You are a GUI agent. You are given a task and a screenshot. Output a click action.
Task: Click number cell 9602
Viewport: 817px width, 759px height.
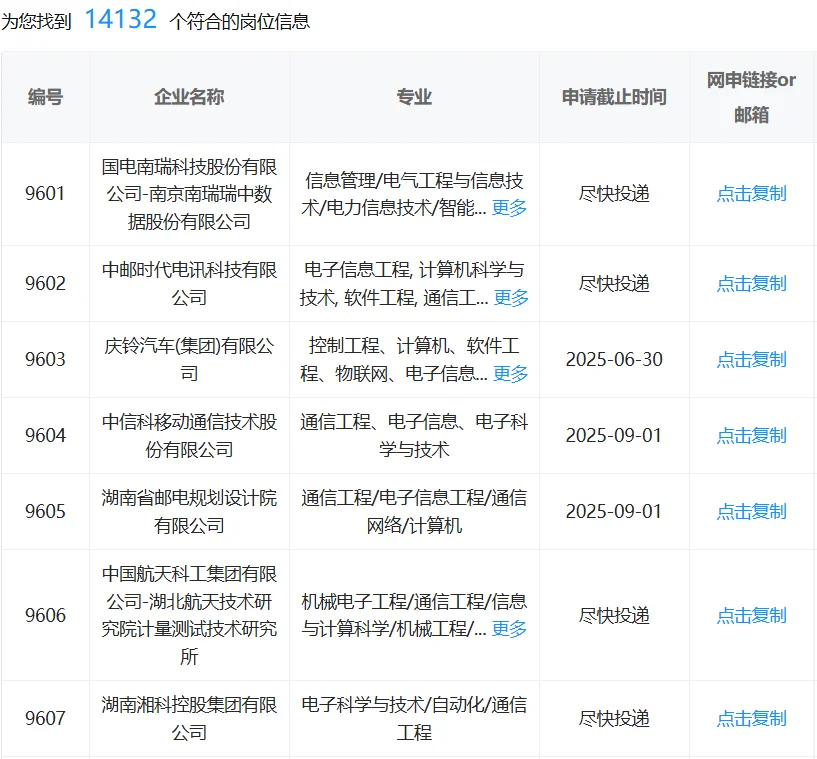point(45,284)
